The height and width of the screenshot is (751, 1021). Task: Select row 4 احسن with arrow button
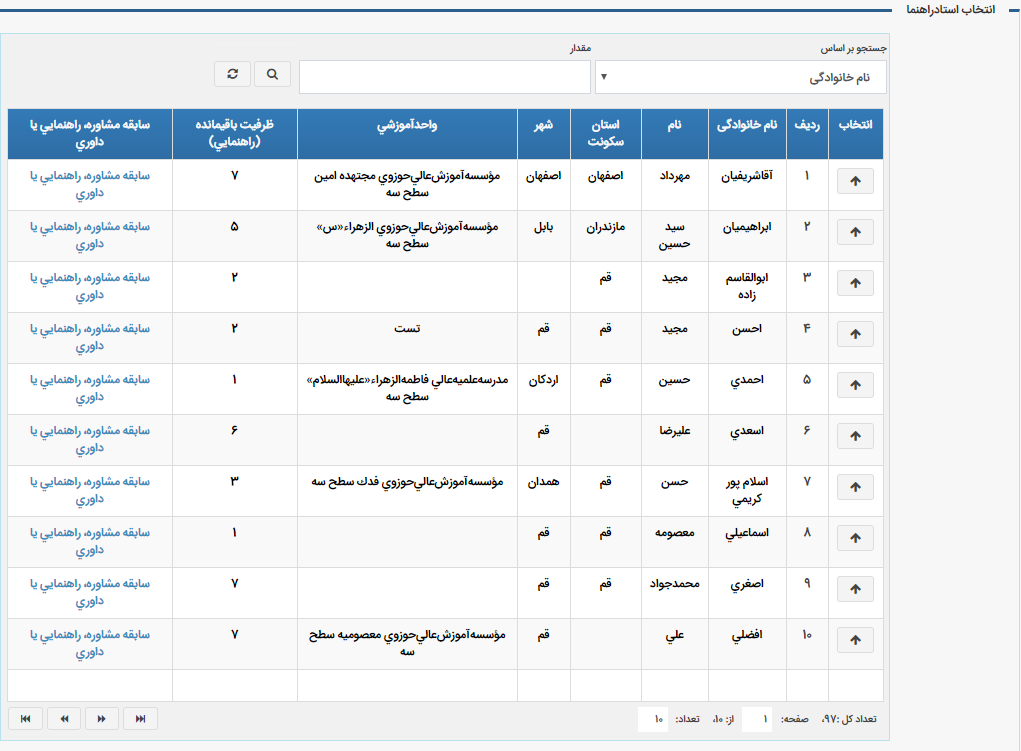coord(855,334)
